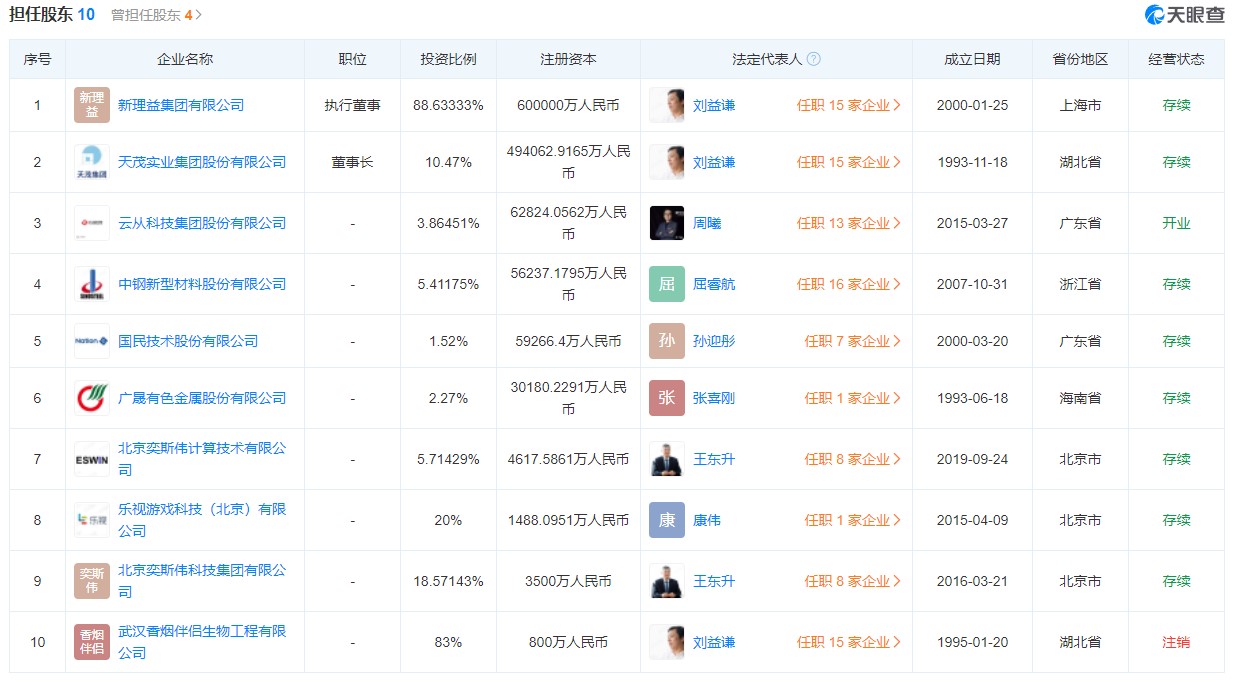
Task: Click the 乐视游戏科技 company logo
Action: (x=92, y=520)
